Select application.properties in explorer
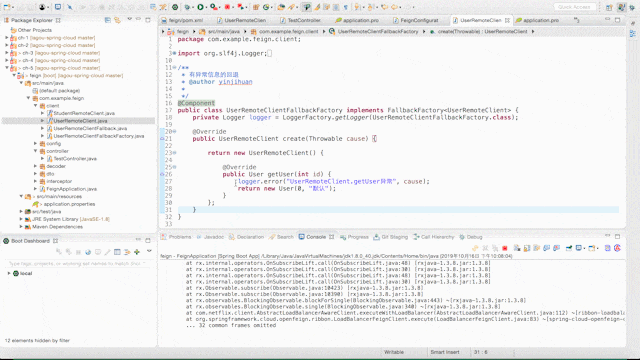Image resolution: width=640 pixels, height=360 pixels. click(69, 204)
